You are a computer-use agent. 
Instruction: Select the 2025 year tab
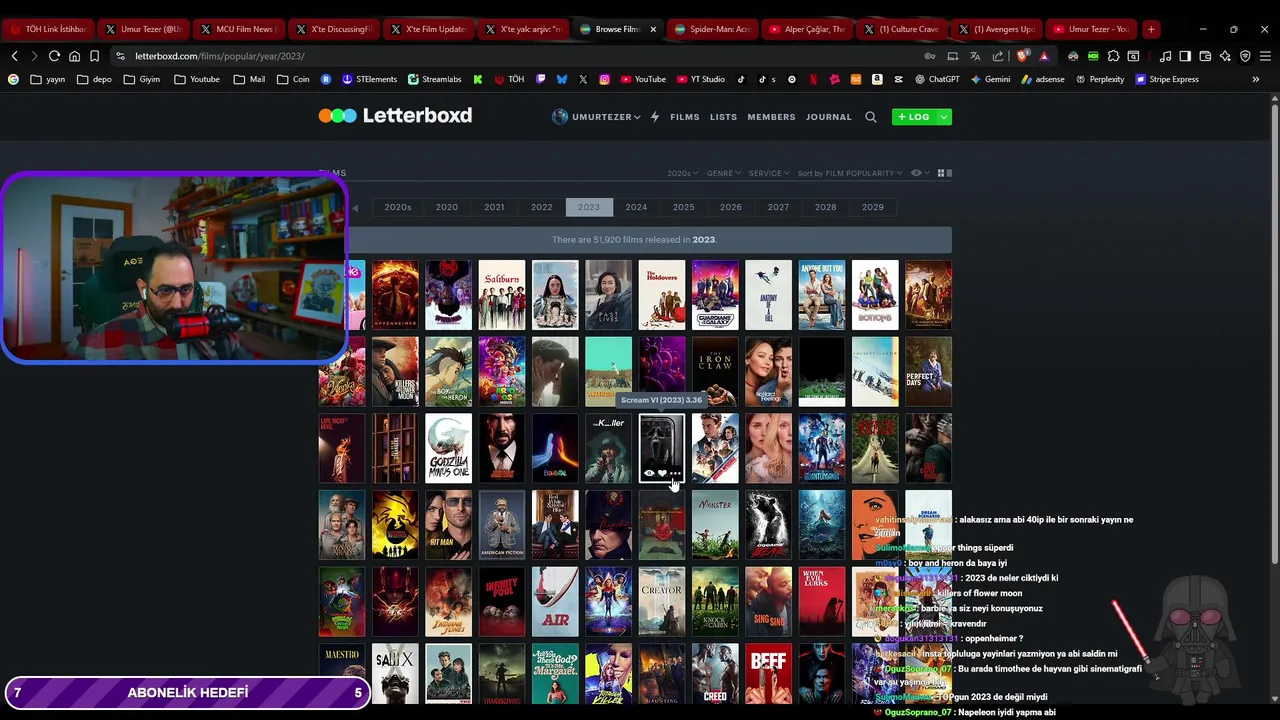pyautogui.click(x=683, y=207)
